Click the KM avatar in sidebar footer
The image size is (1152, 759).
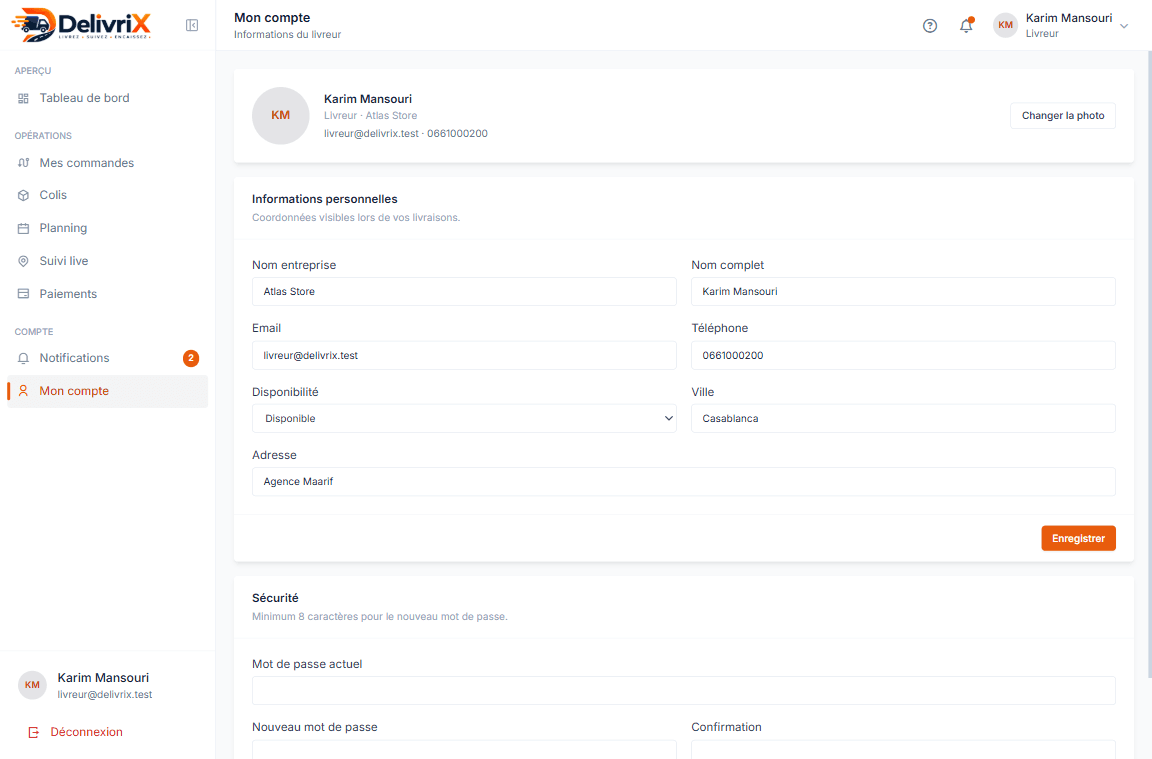tap(32, 685)
